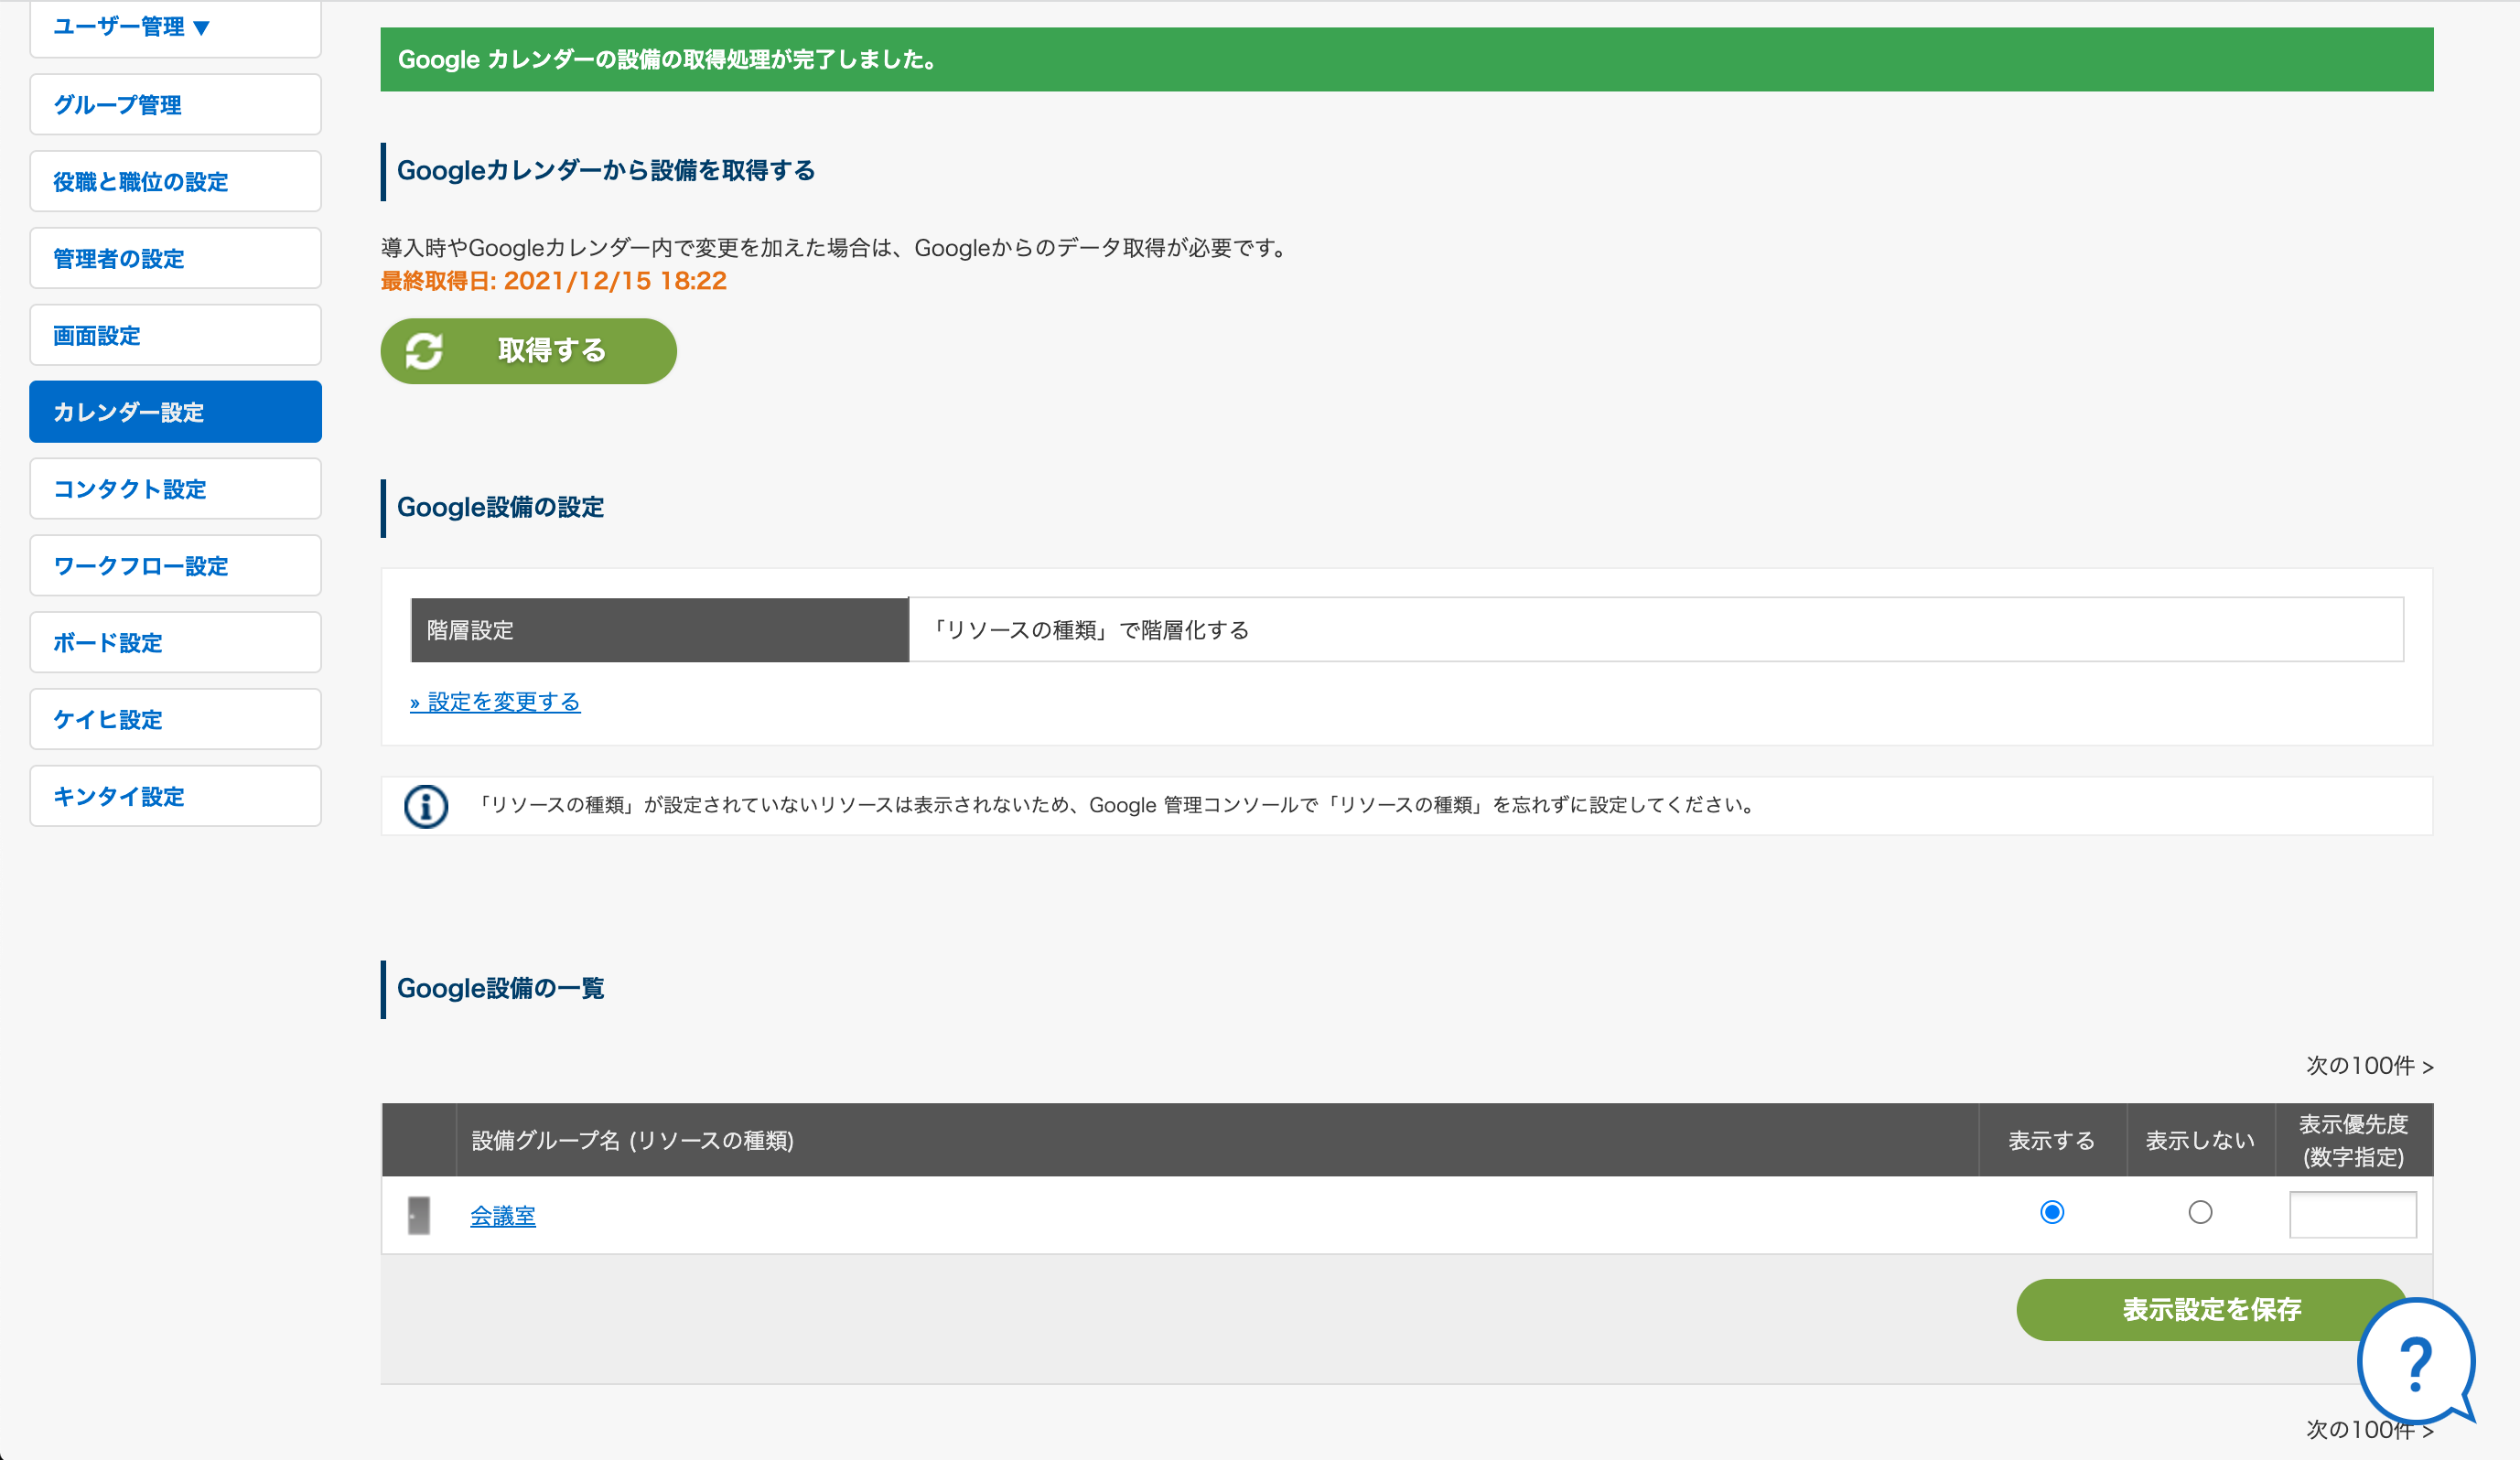Screen dimensions: 2520x1460
Task: Open the help question-mark bubble
Action: pyautogui.click(x=2416, y=1362)
